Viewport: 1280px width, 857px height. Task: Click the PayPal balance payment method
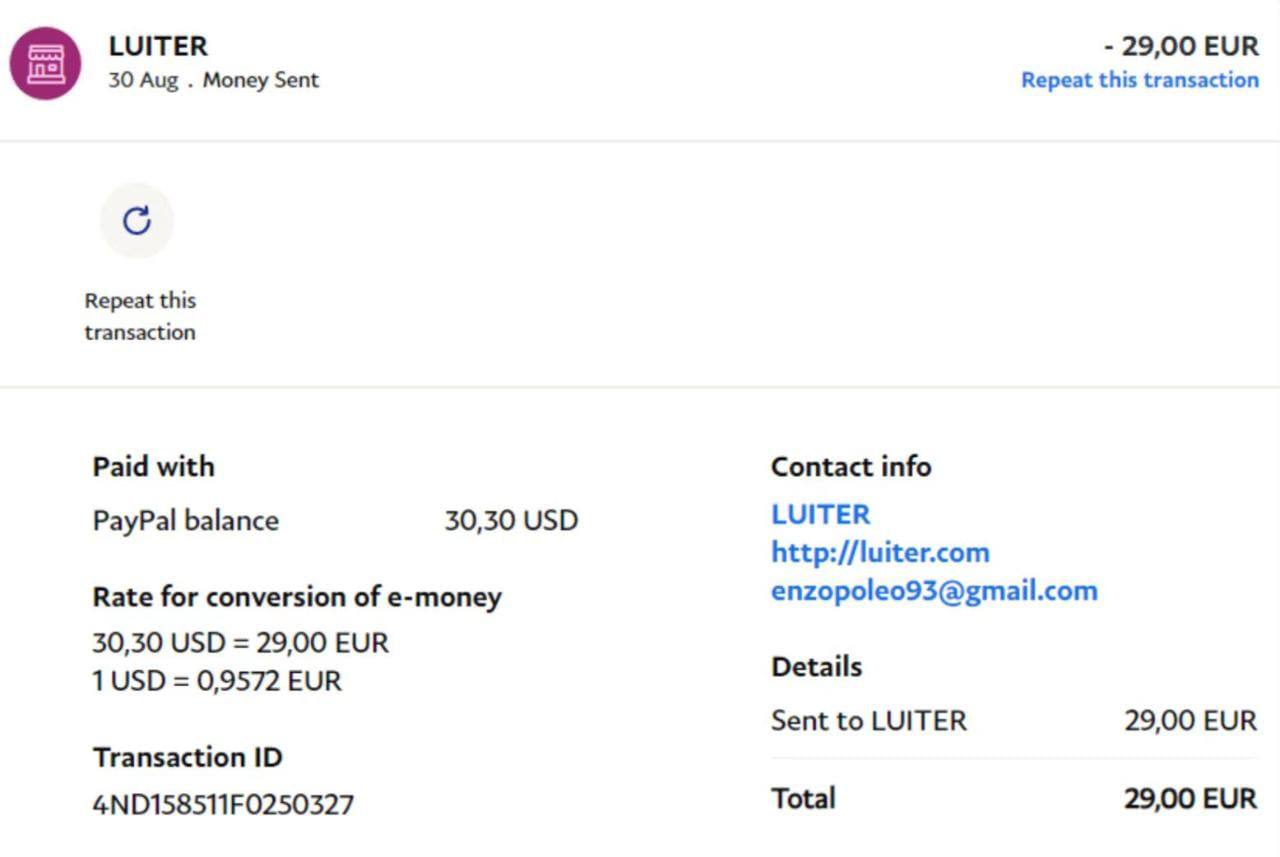point(186,521)
